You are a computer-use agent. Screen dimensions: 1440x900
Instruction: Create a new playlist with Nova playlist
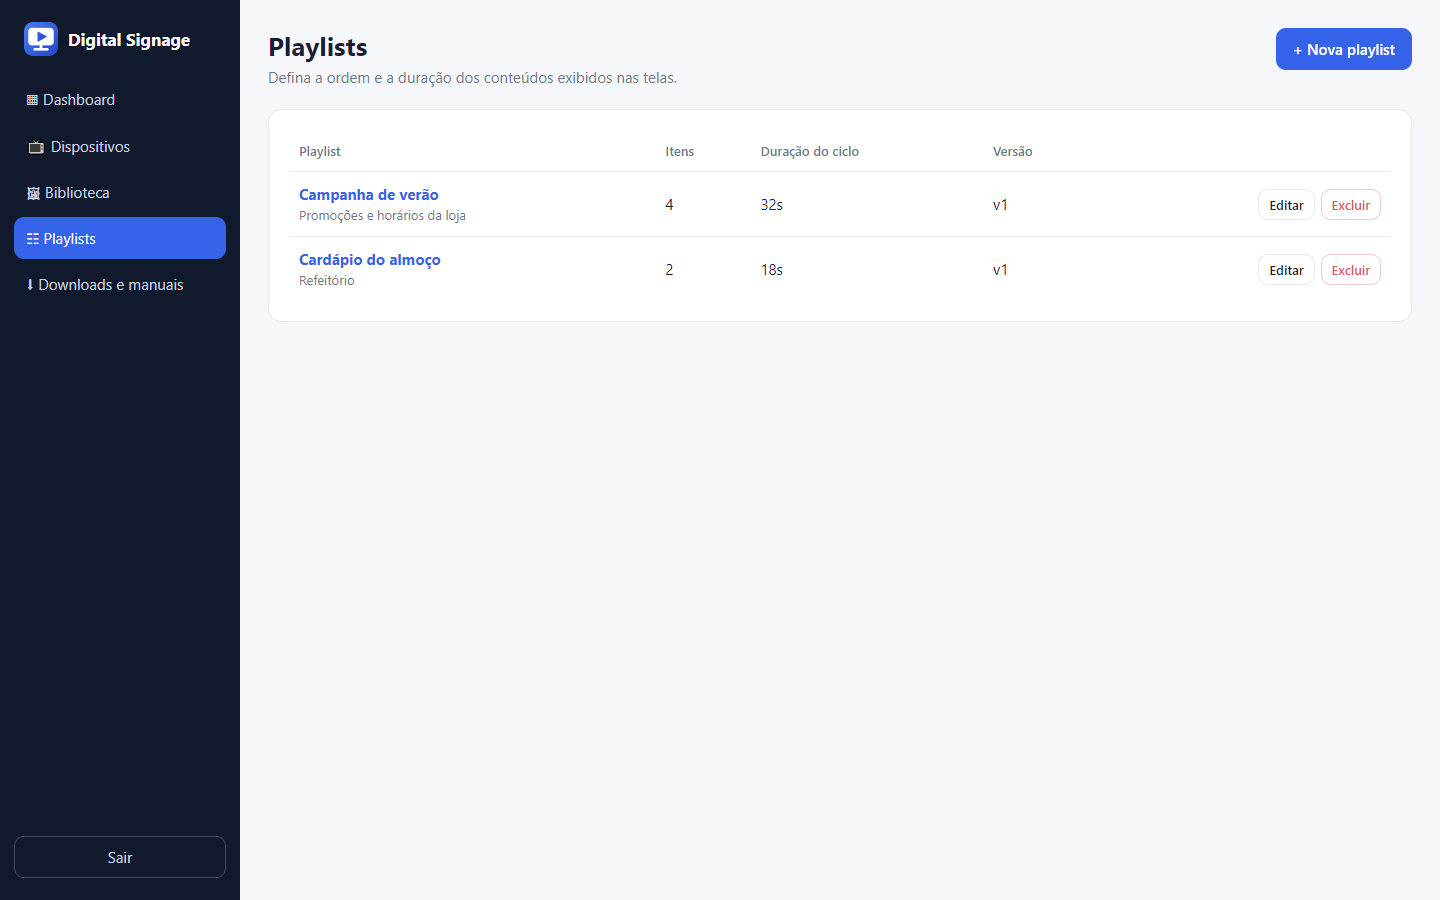(x=1343, y=49)
